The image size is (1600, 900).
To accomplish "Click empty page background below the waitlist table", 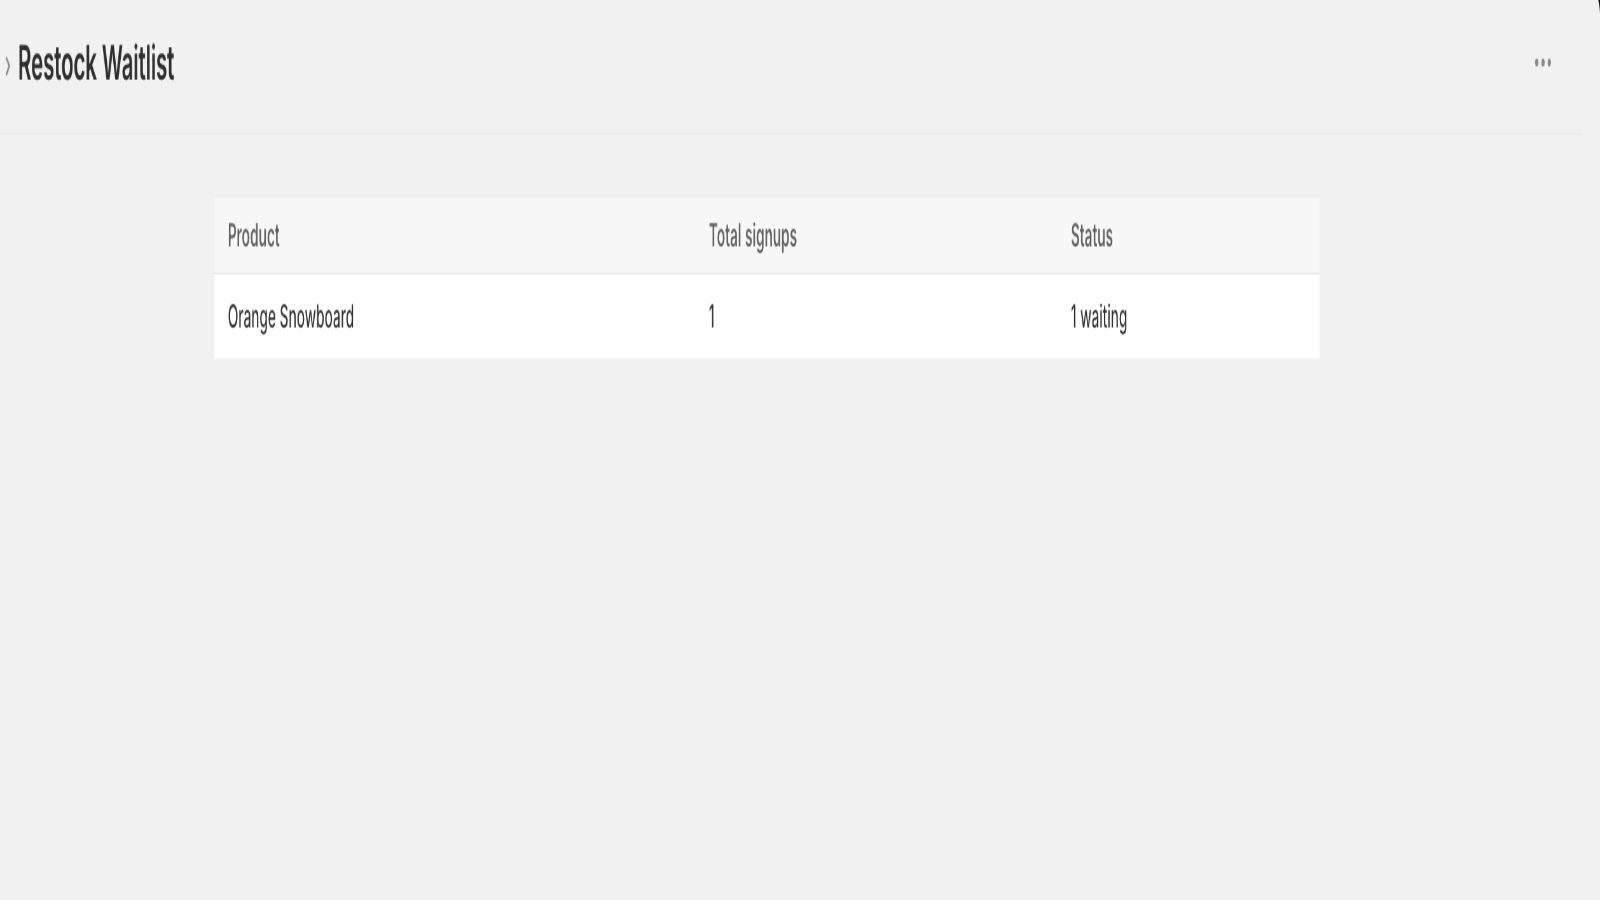I will pos(767,620).
